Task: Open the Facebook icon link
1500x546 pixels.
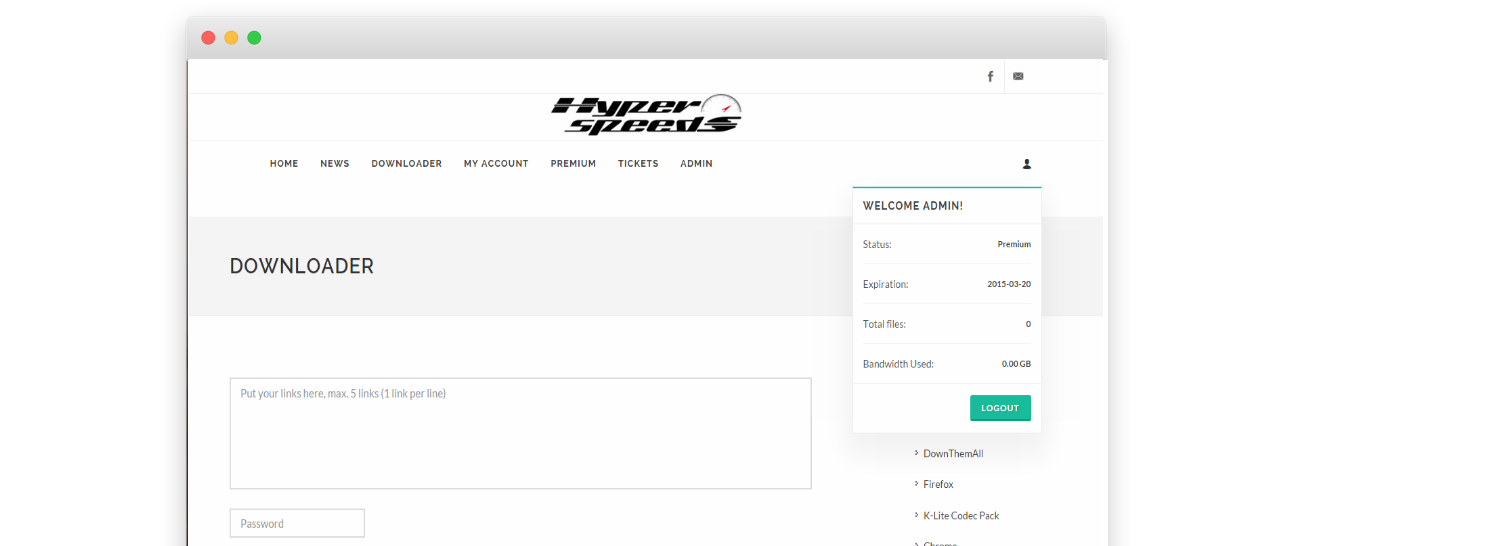Action: pyautogui.click(x=990, y=76)
